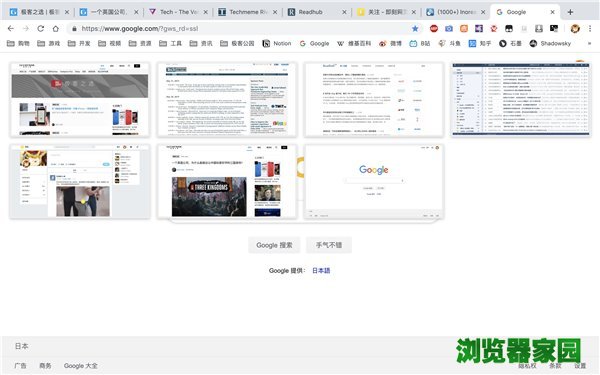Open the Notion bookmark
This screenshot has height=375, width=600.
click(277, 44)
